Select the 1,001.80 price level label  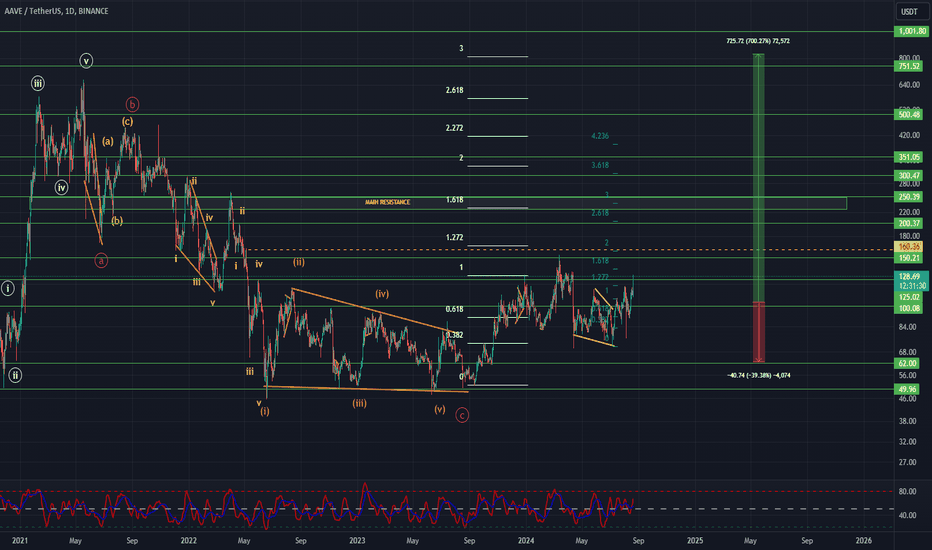911,31
